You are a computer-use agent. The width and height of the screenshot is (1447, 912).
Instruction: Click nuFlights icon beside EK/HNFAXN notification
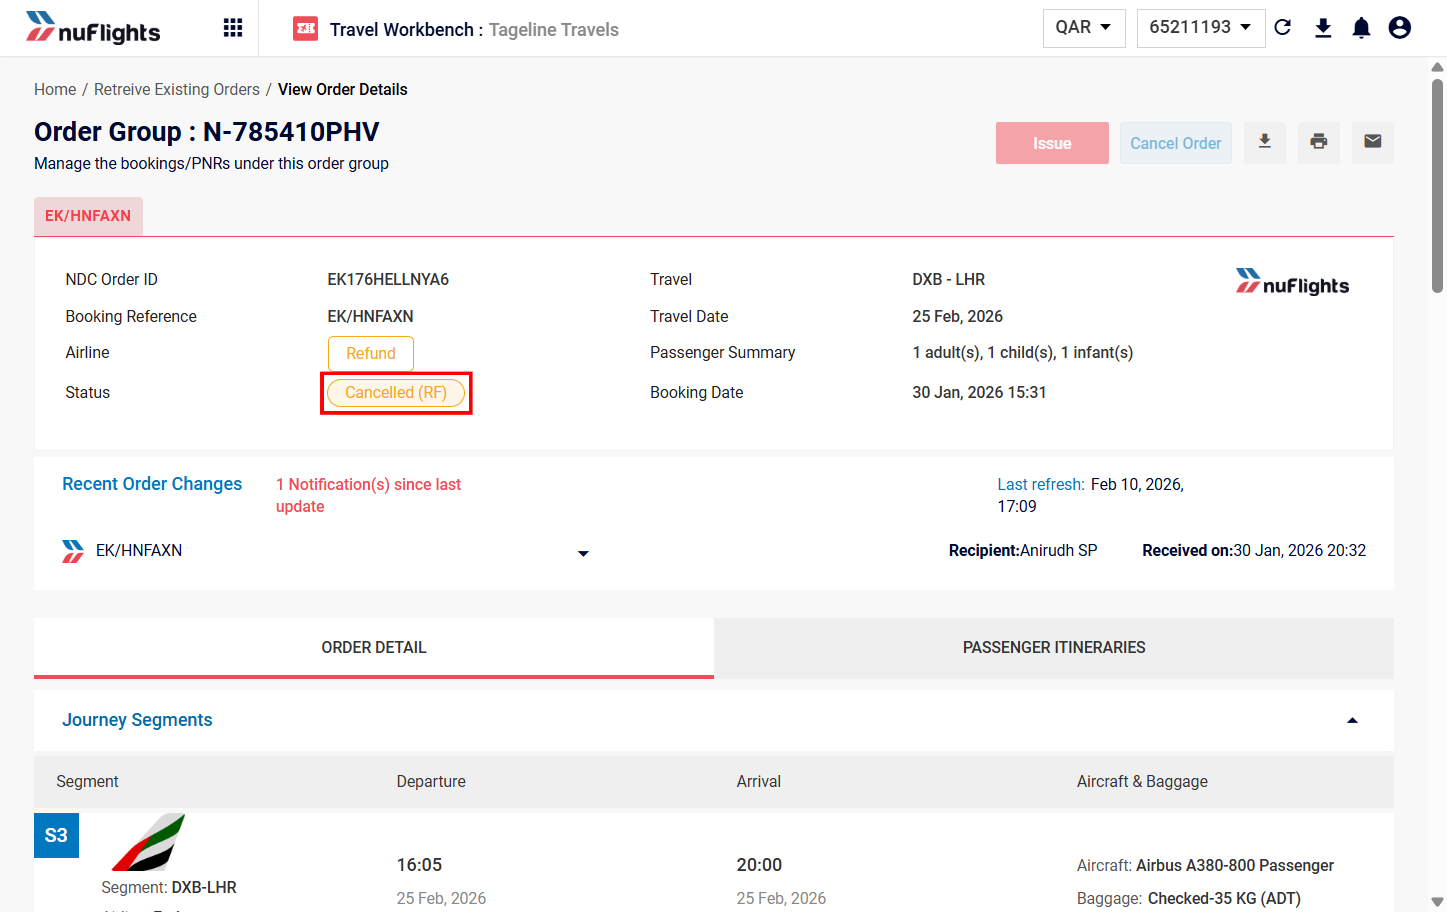coord(73,551)
